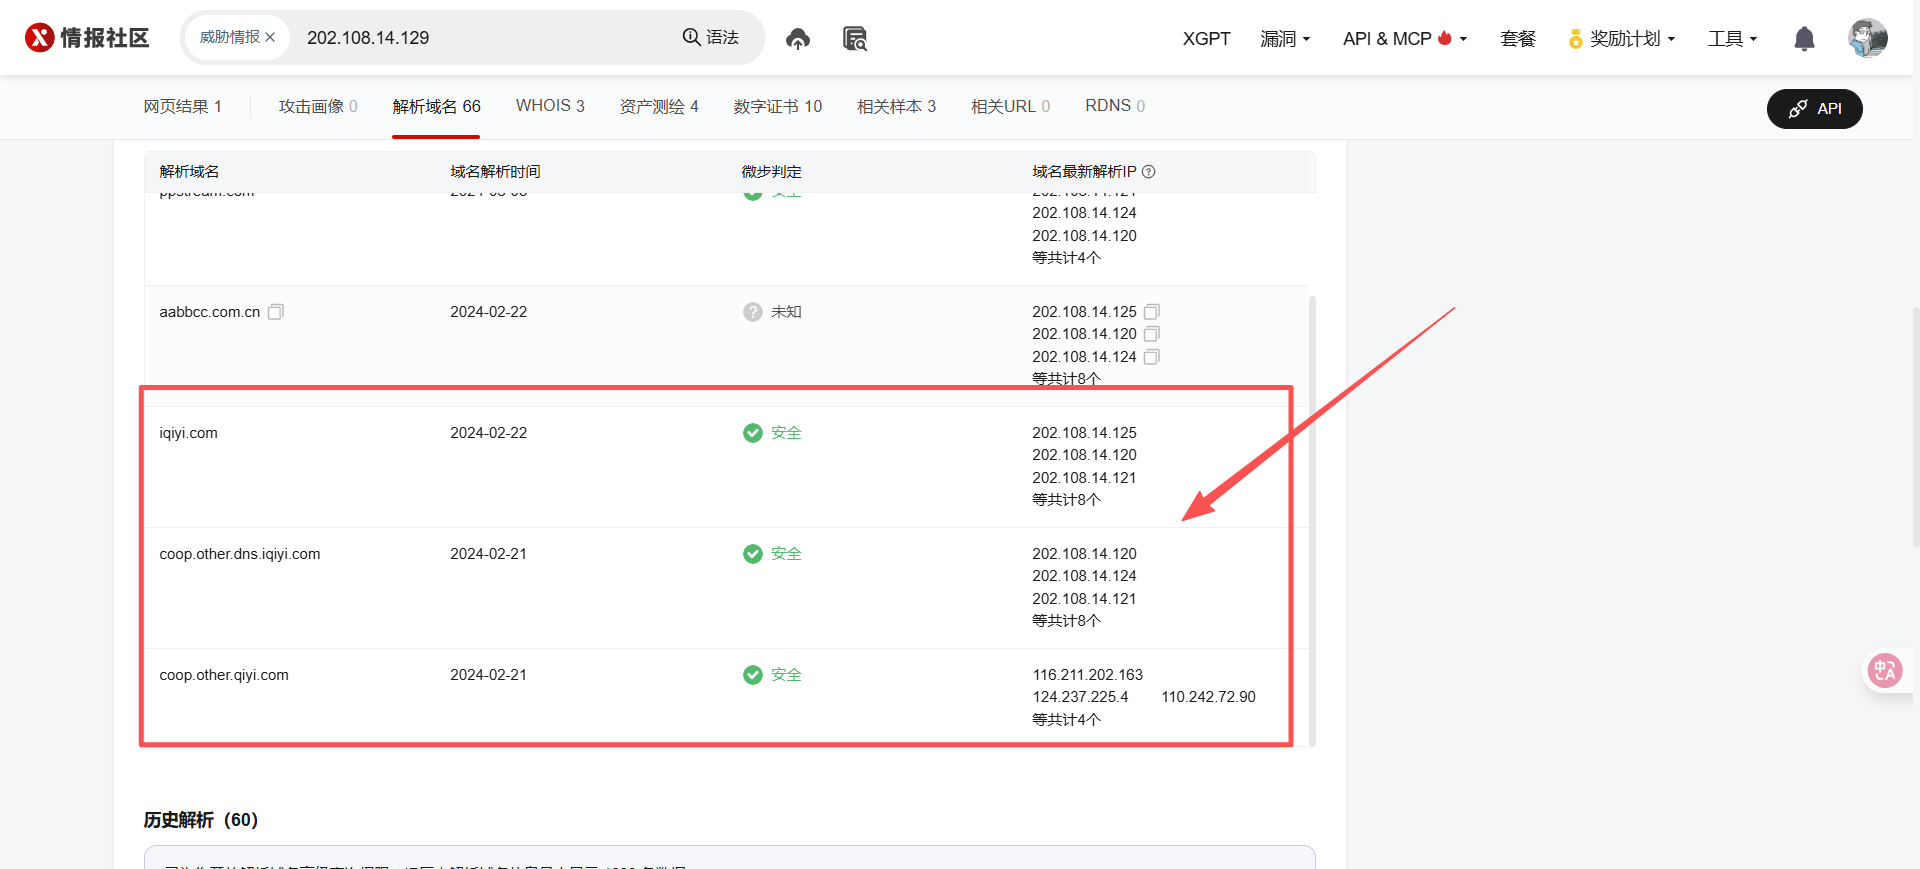Click the resolved domains table scrollbar
The height and width of the screenshot is (869, 1920).
click(x=1312, y=520)
